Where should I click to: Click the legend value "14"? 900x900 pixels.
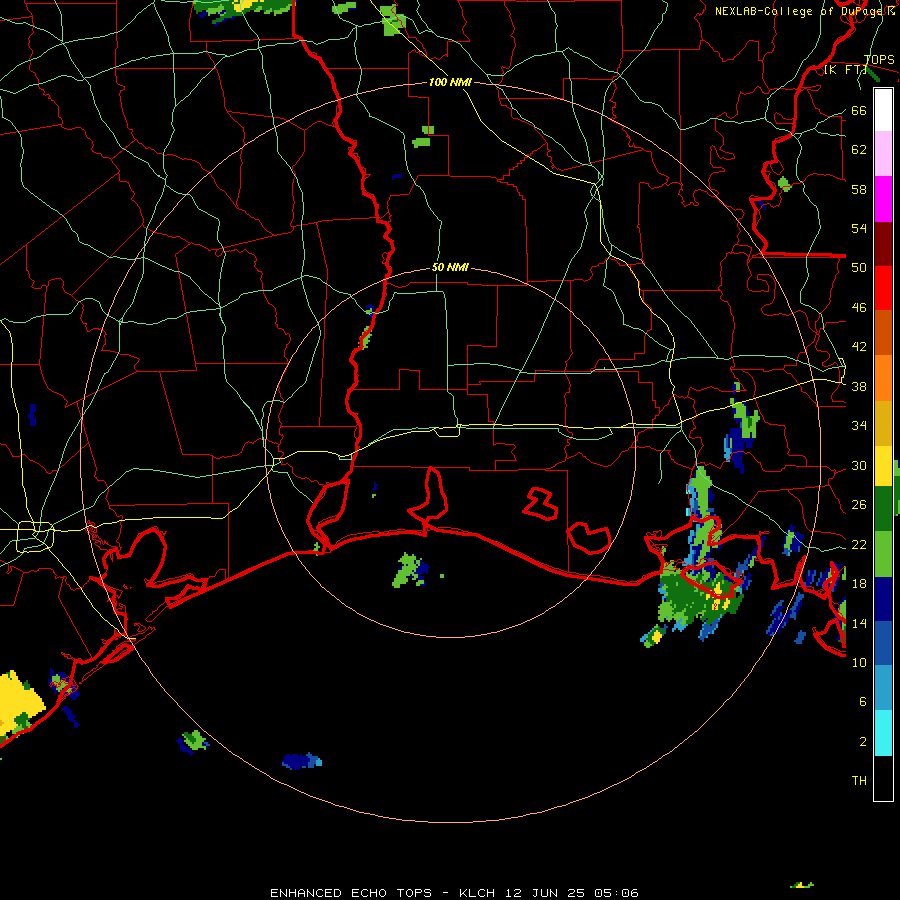click(859, 623)
